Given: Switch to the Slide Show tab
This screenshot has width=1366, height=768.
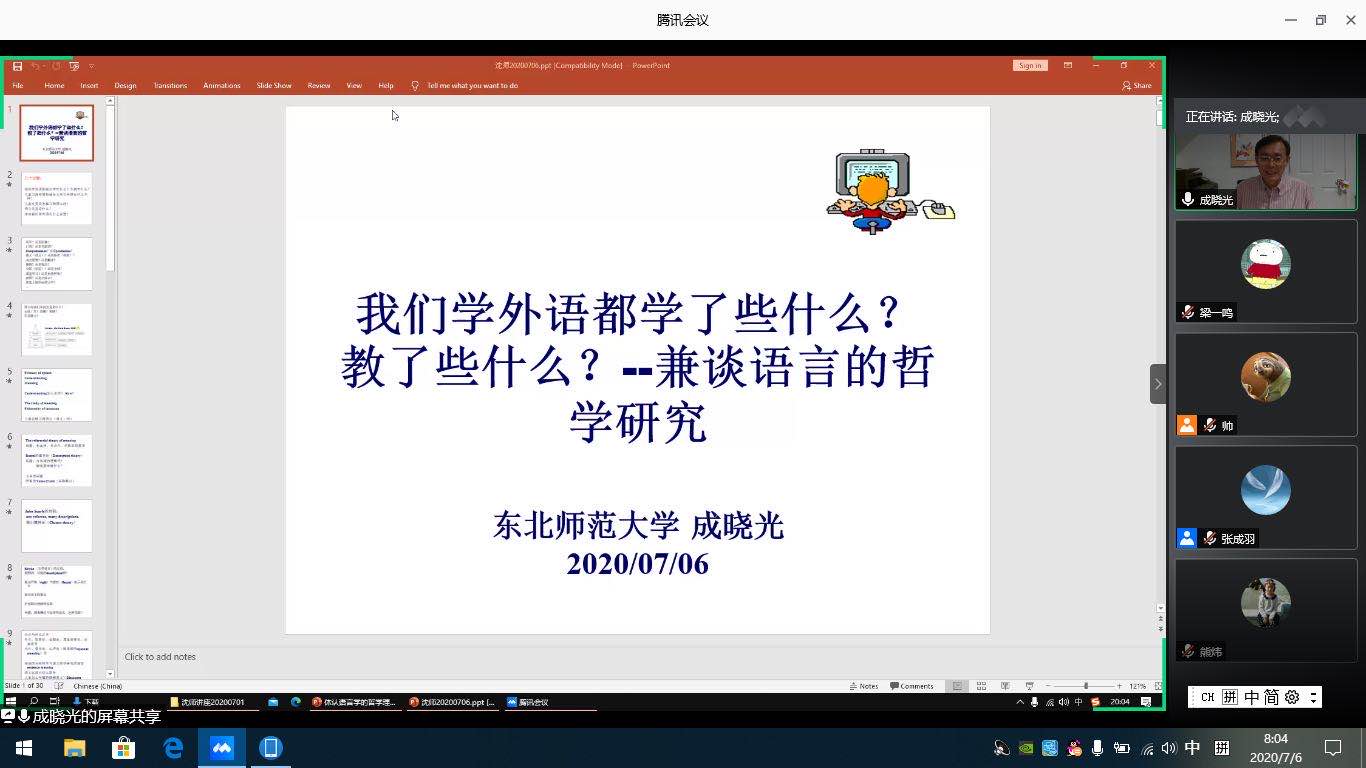Looking at the screenshot, I should (273, 86).
